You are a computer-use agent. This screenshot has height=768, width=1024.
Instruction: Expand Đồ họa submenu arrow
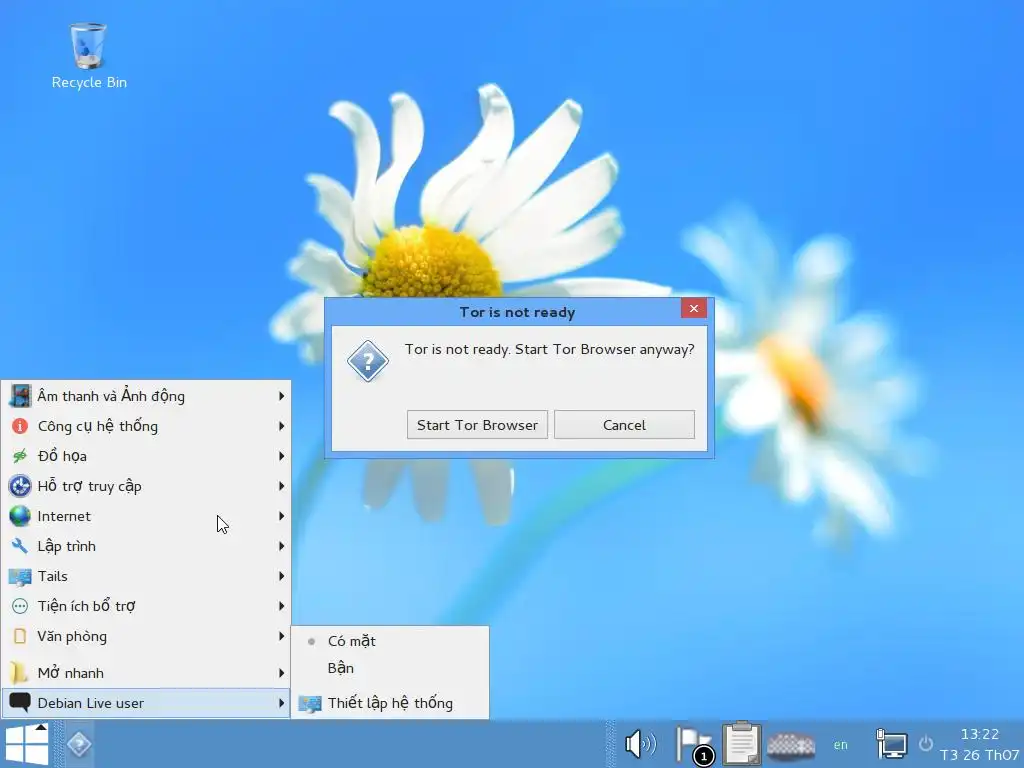click(x=281, y=456)
